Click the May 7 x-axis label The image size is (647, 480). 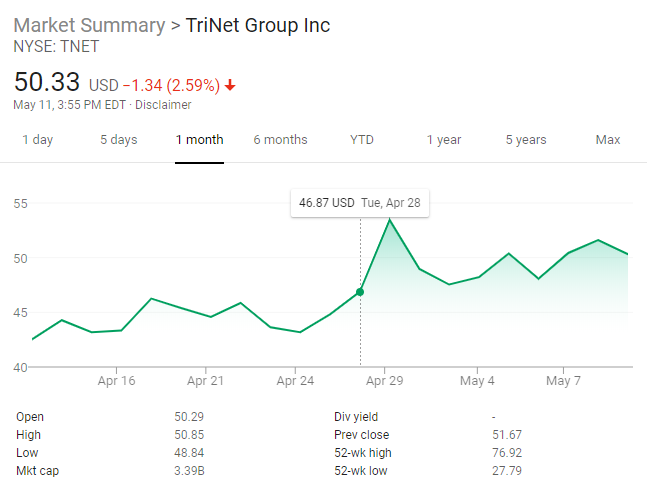[563, 381]
